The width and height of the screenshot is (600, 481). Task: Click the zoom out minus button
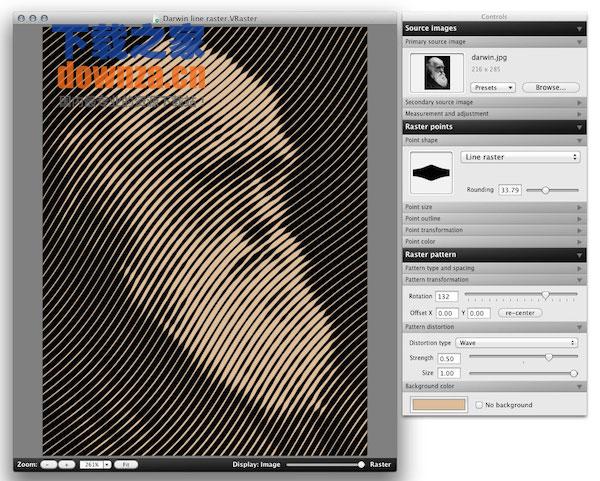coord(48,465)
